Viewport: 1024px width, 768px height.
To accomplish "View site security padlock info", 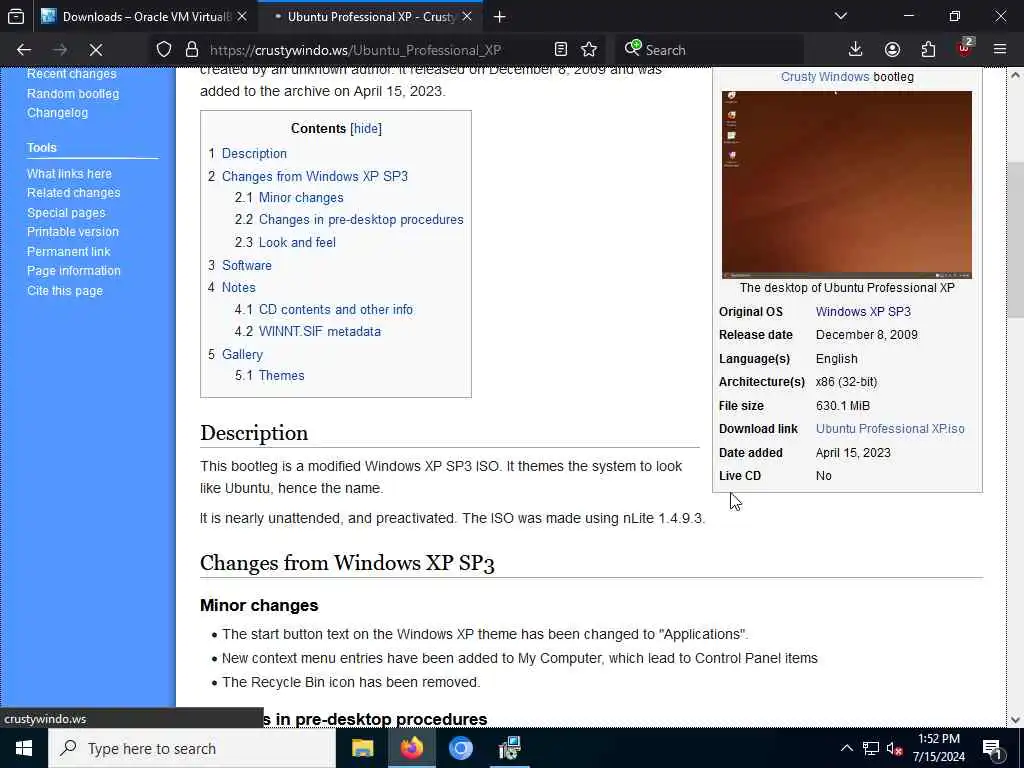I will pos(191,50).
